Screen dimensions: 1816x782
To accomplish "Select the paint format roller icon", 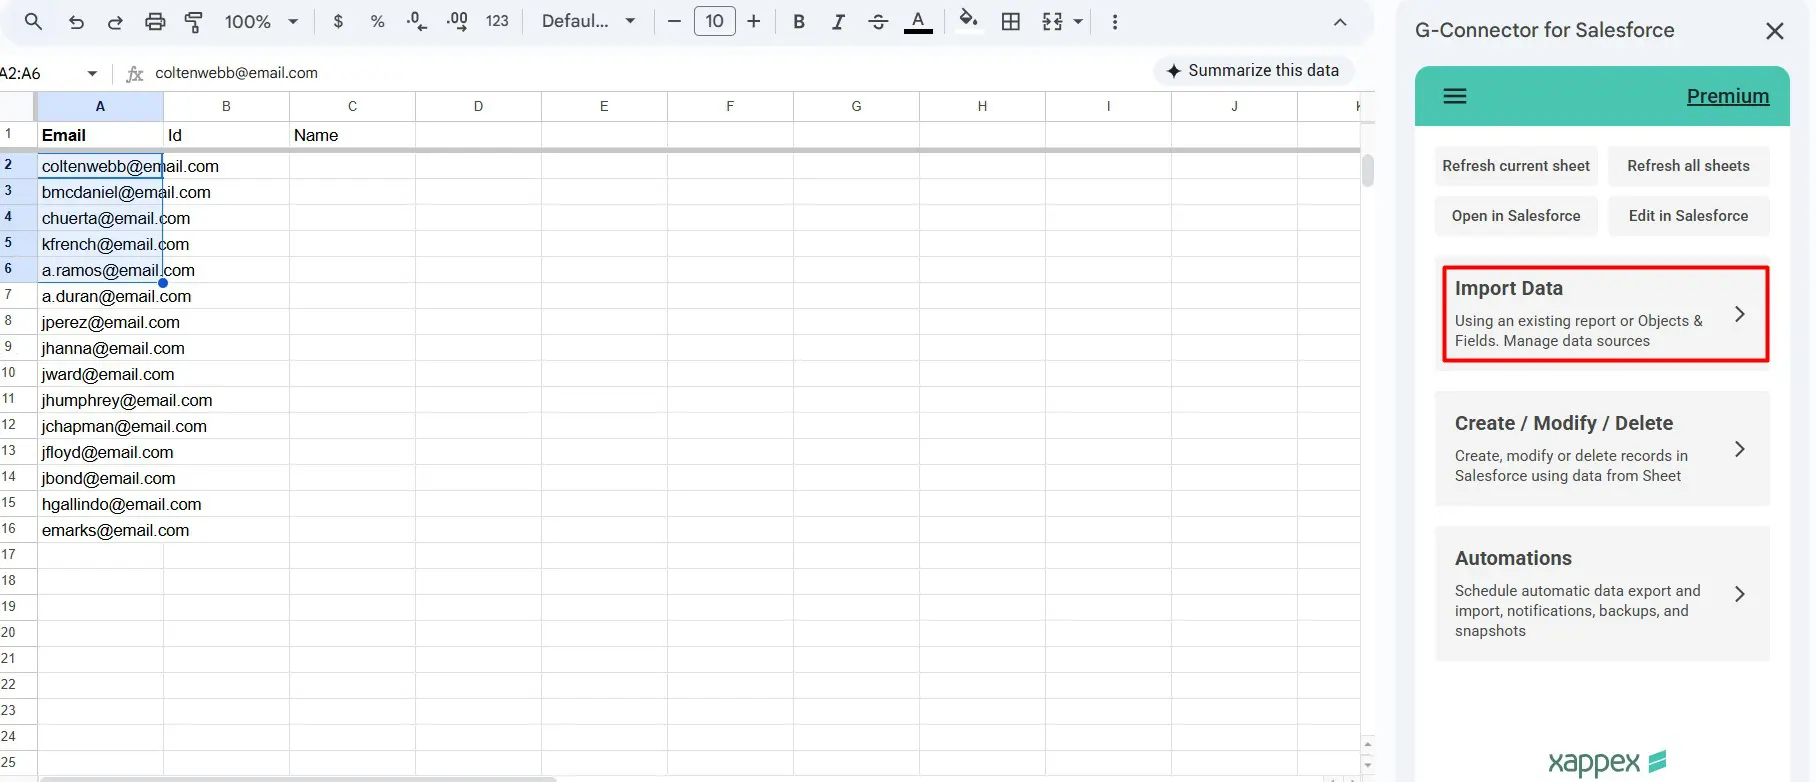I will (x=194, y=21).
